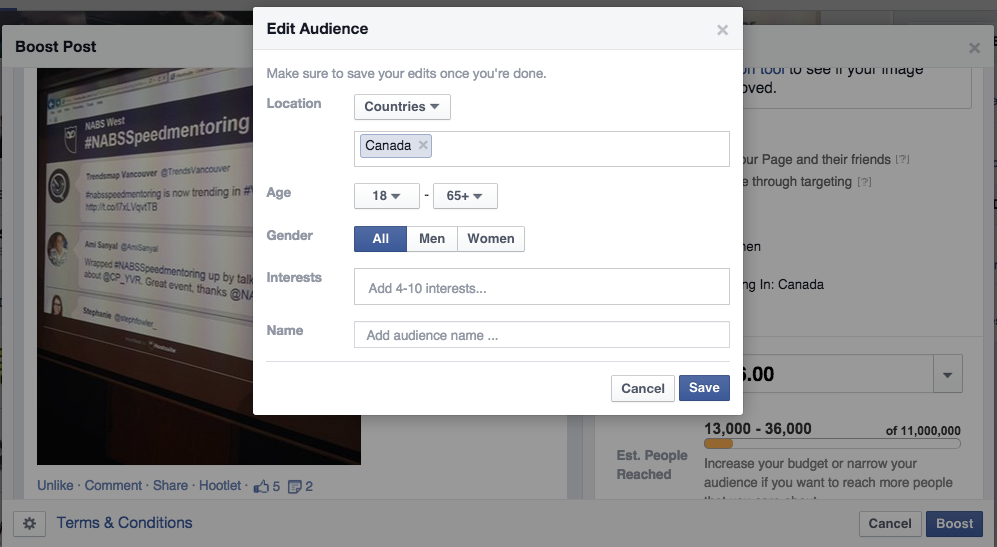Select All genders

point(380,239)
